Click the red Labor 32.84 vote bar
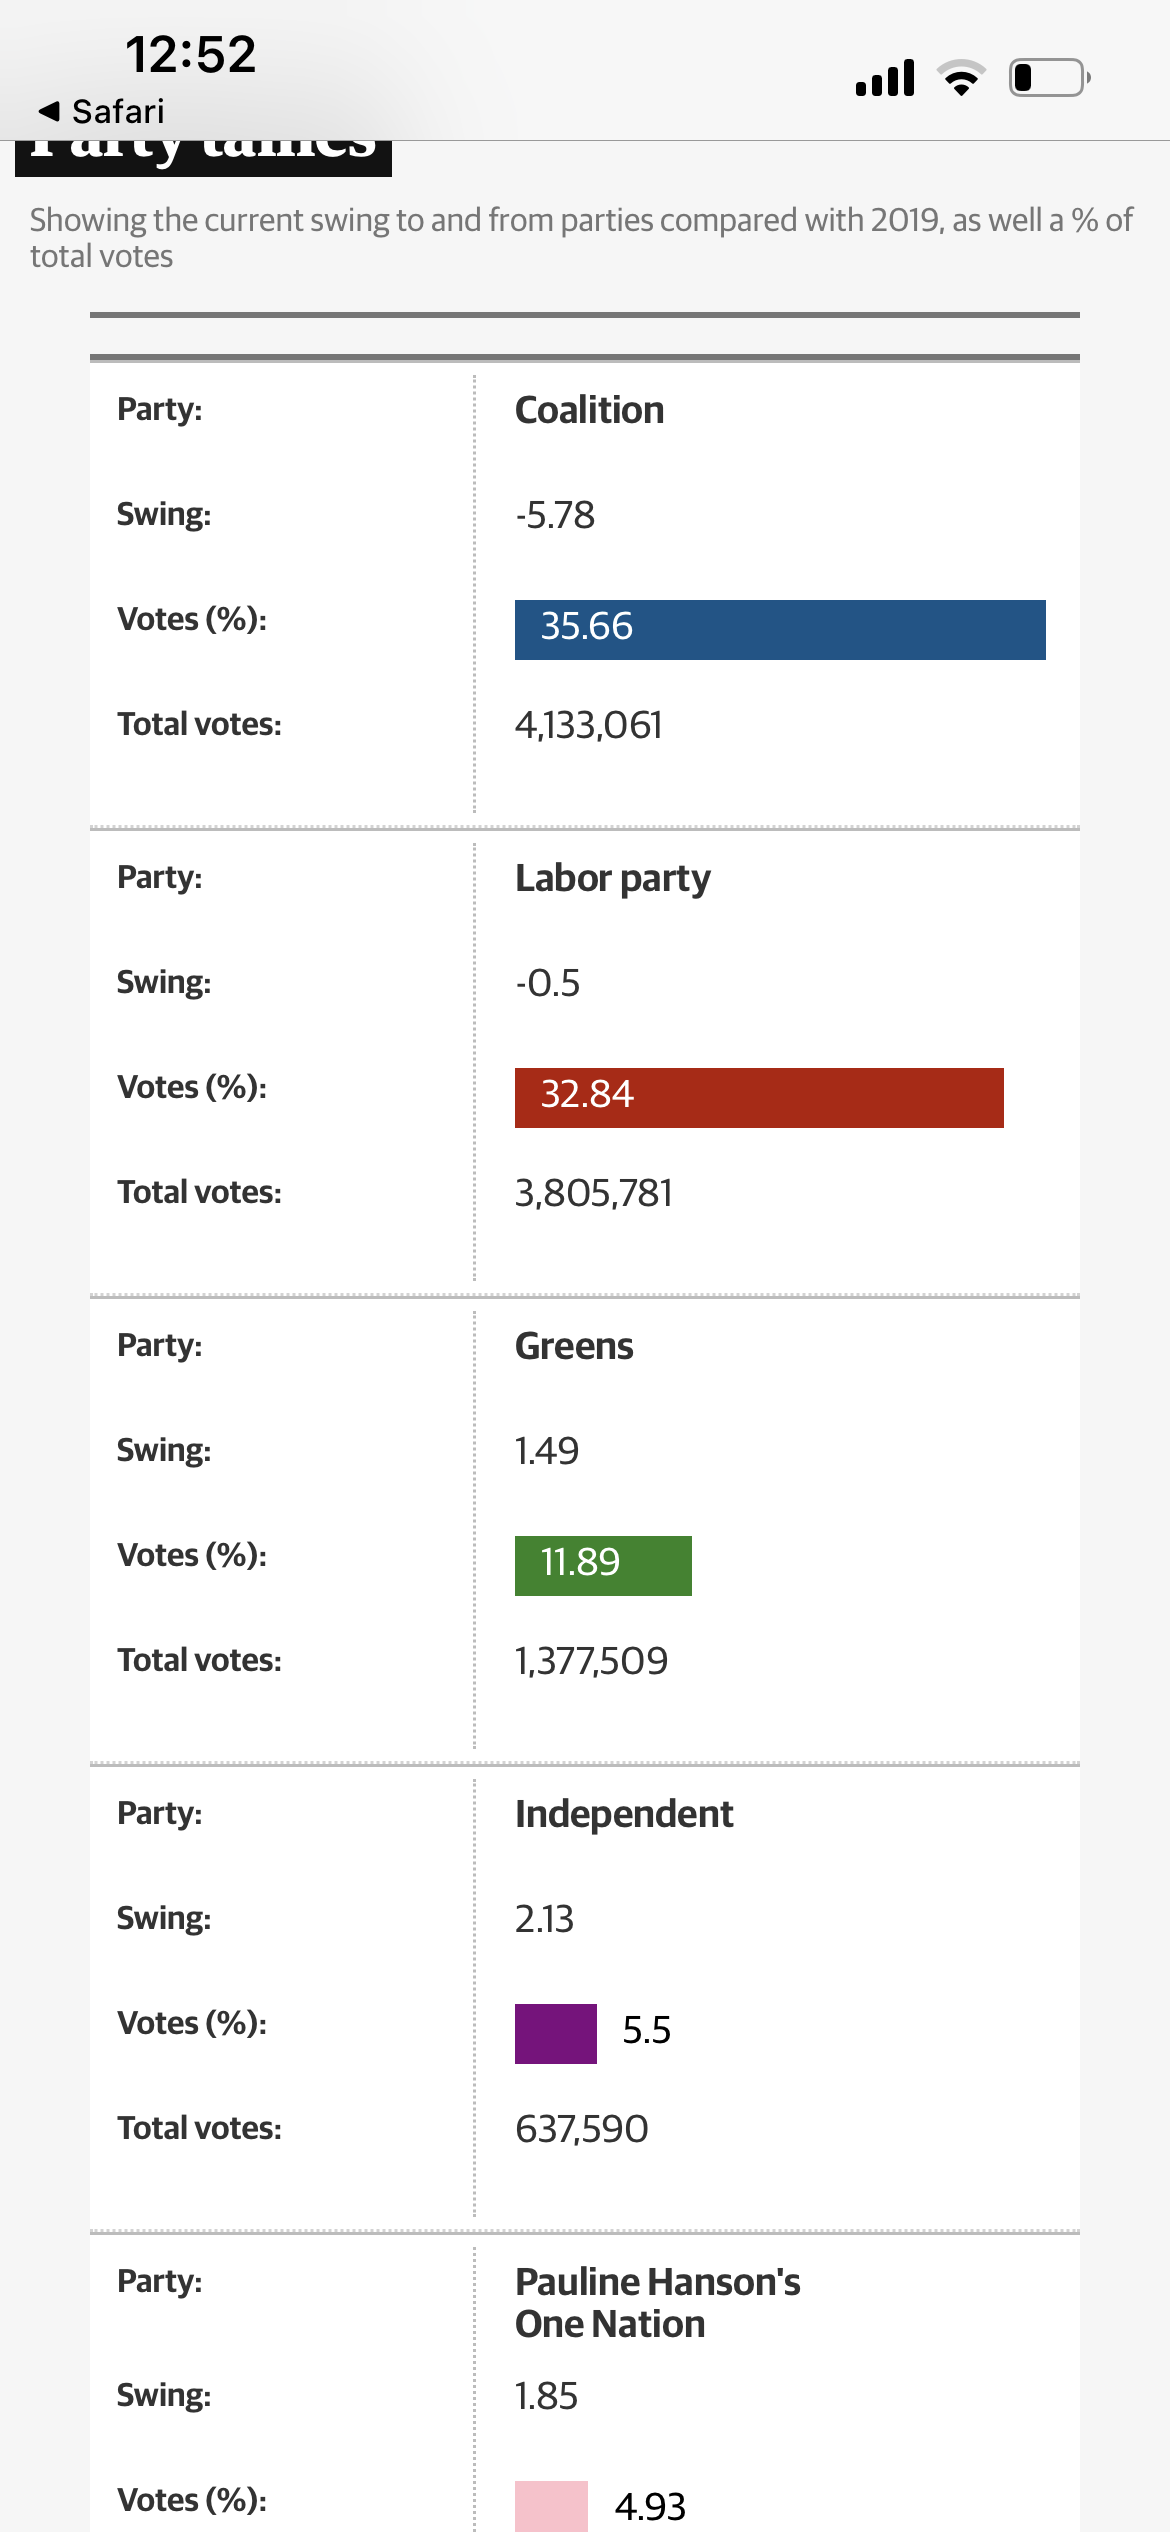Image resolution: width=1170 pixels, height=2532 pixels. [x=758, y=1098]
